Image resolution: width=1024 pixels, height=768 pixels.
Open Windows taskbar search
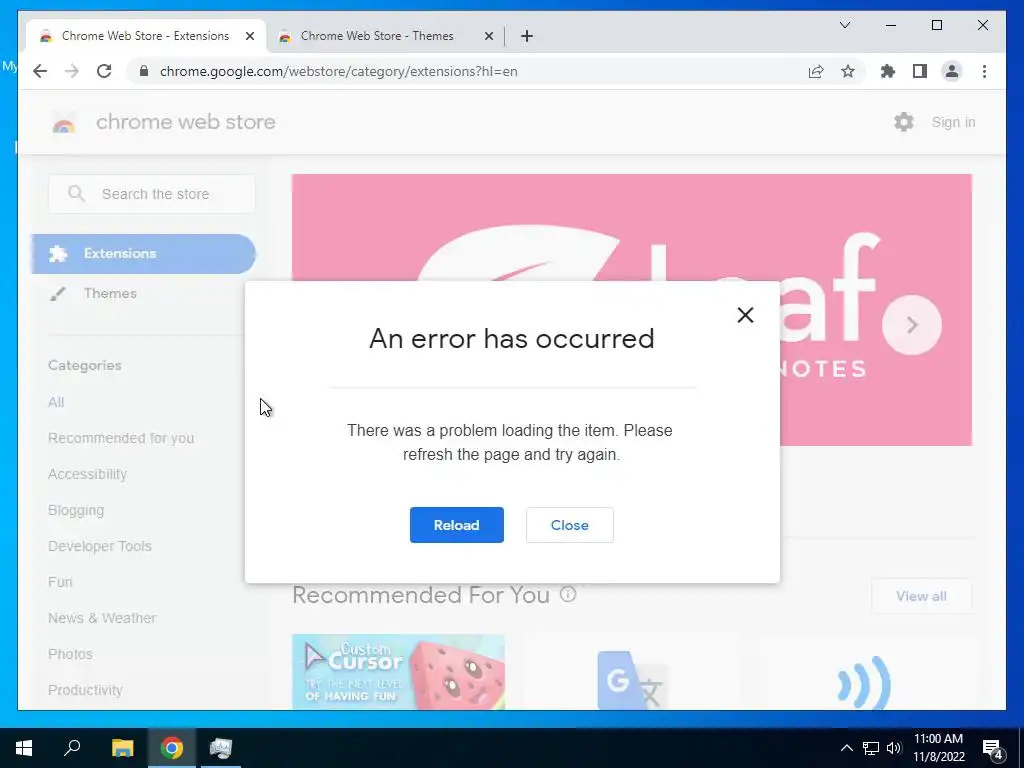[72, 748]
